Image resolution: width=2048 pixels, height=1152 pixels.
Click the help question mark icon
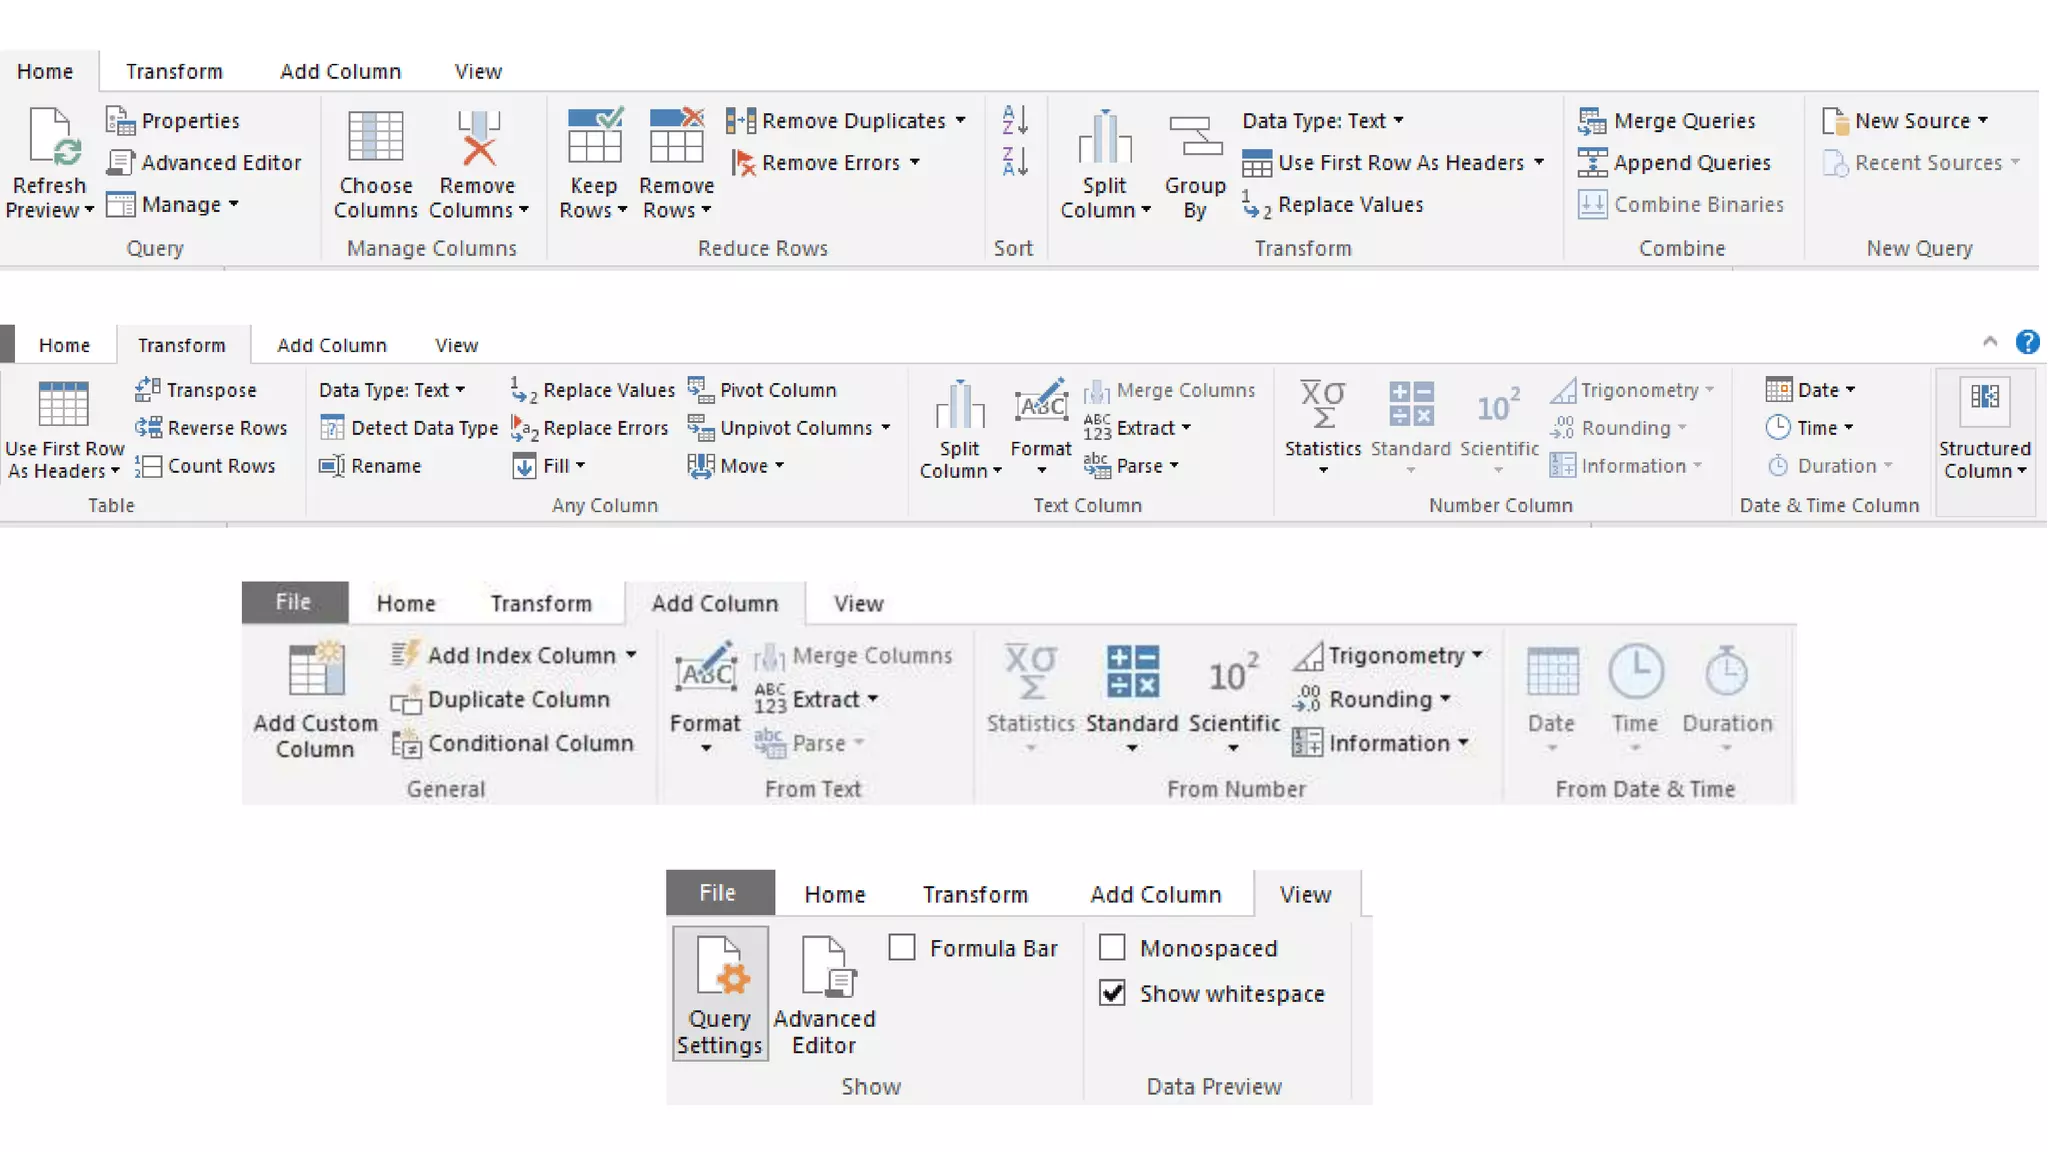[2027, 343]
